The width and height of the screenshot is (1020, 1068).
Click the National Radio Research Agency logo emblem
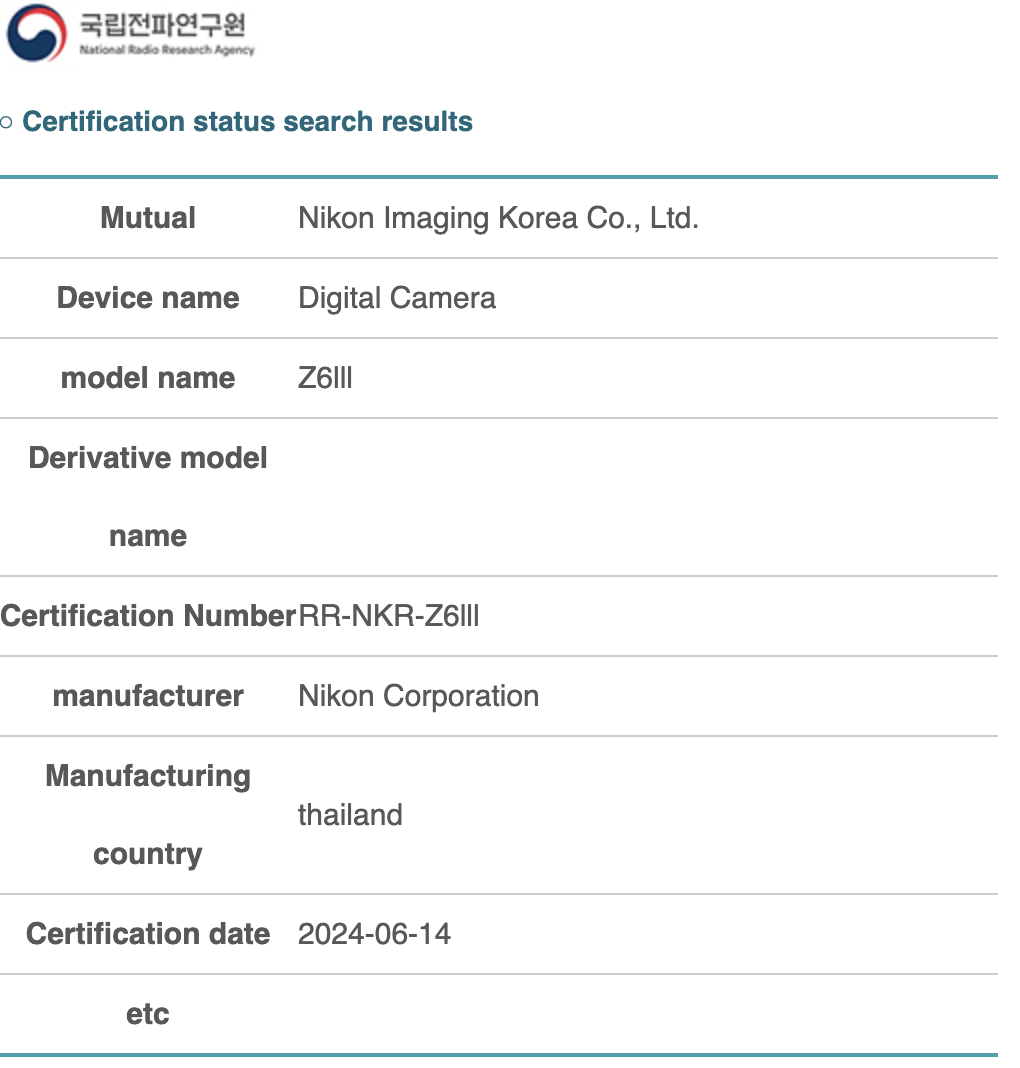tap(35, 32)
